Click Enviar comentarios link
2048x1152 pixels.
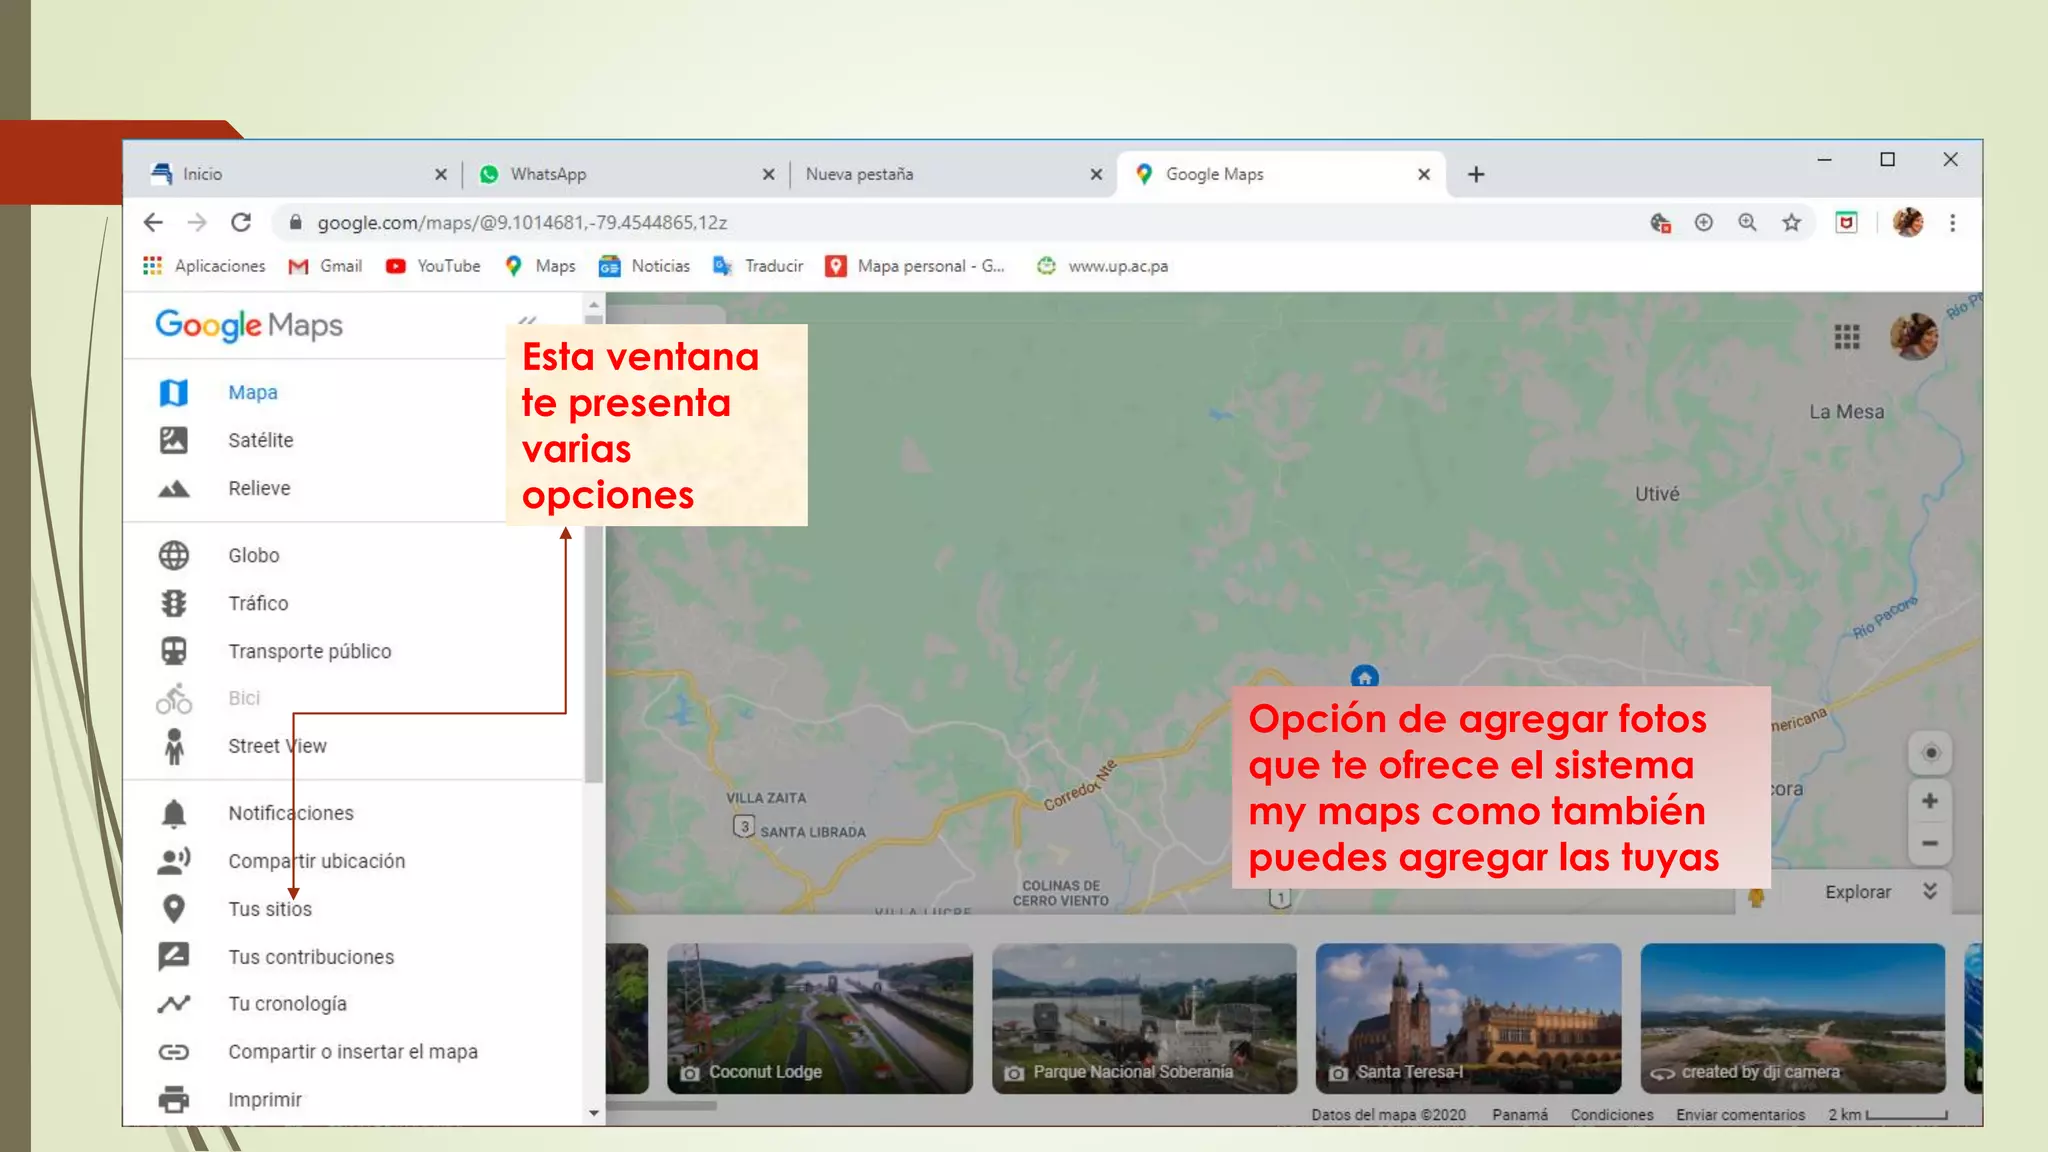[x=1740, y=1114]
